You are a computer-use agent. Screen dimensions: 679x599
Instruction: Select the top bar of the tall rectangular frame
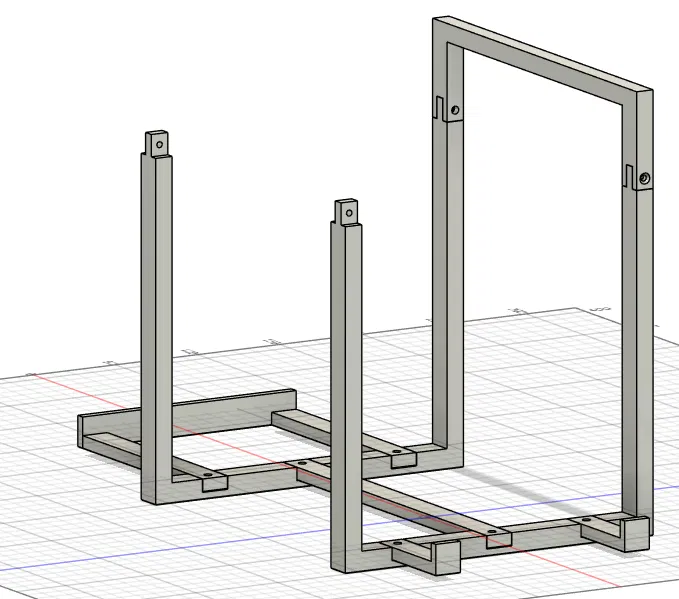(543, 60)
